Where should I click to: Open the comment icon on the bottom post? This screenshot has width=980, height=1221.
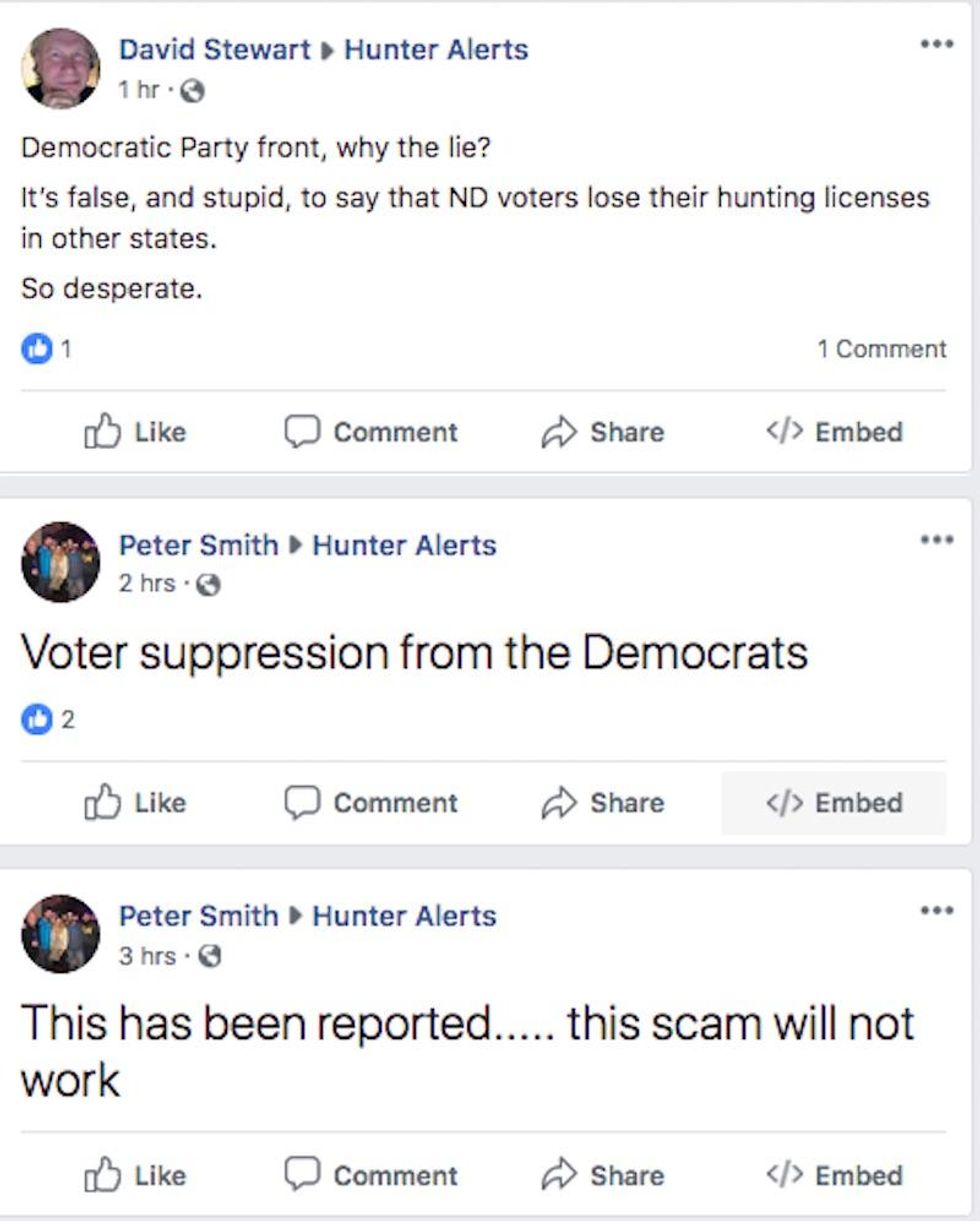(x=300, y=1174)
